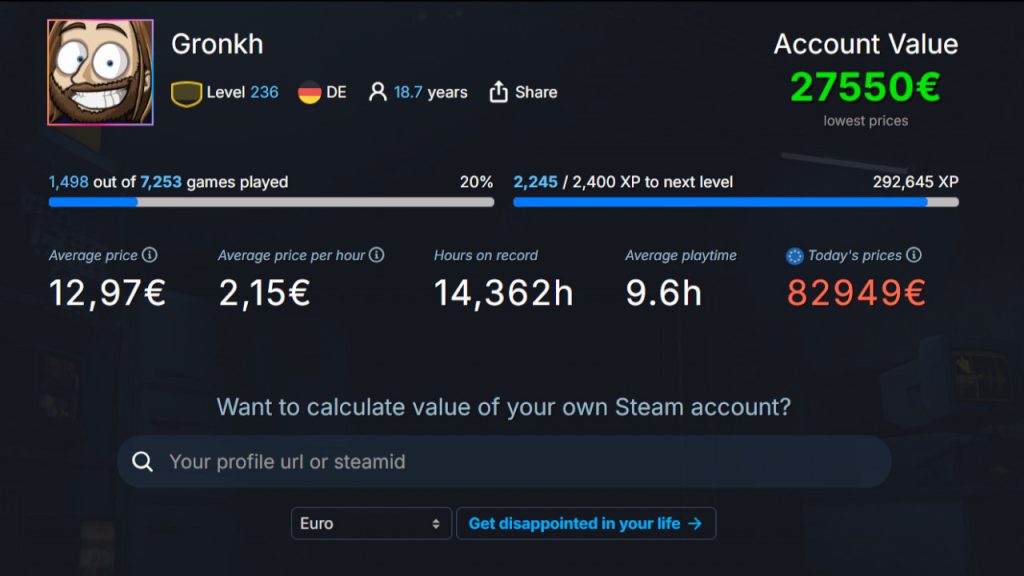Click the magnifying glass search icon
This screenshot has width=1024, height=576.
[143, 462]
